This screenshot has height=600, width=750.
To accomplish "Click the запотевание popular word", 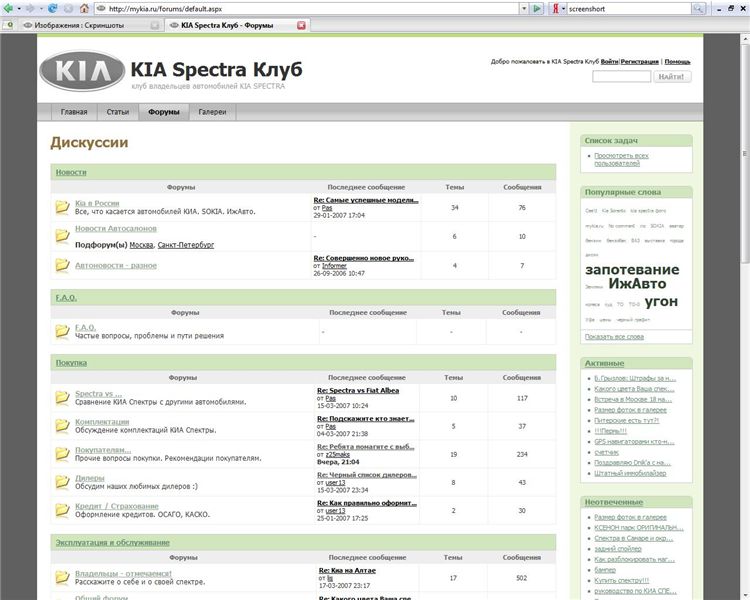I will point(632,269).
